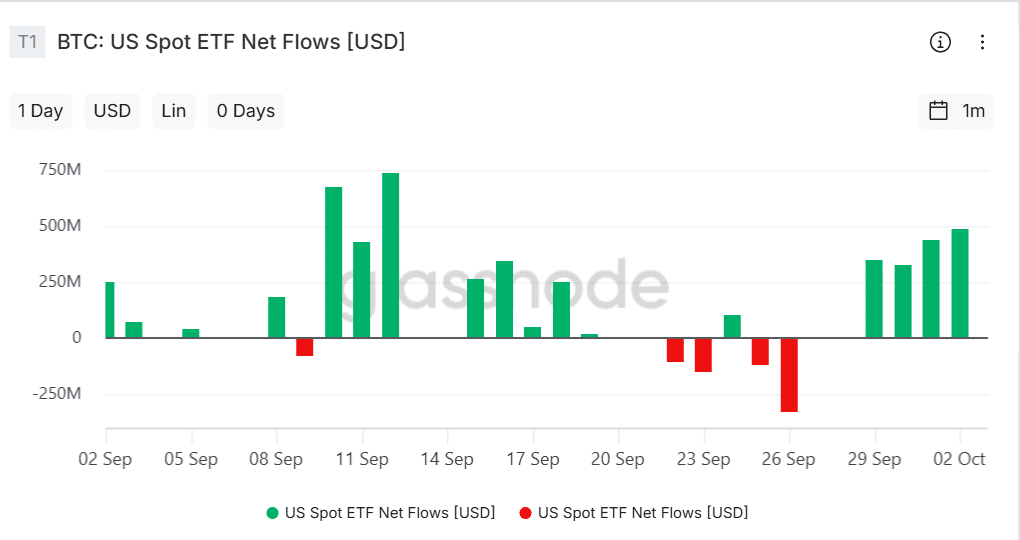Select the 1m time range button
This screenshot has width=1020, height=540.
click(x=973, y=111)
